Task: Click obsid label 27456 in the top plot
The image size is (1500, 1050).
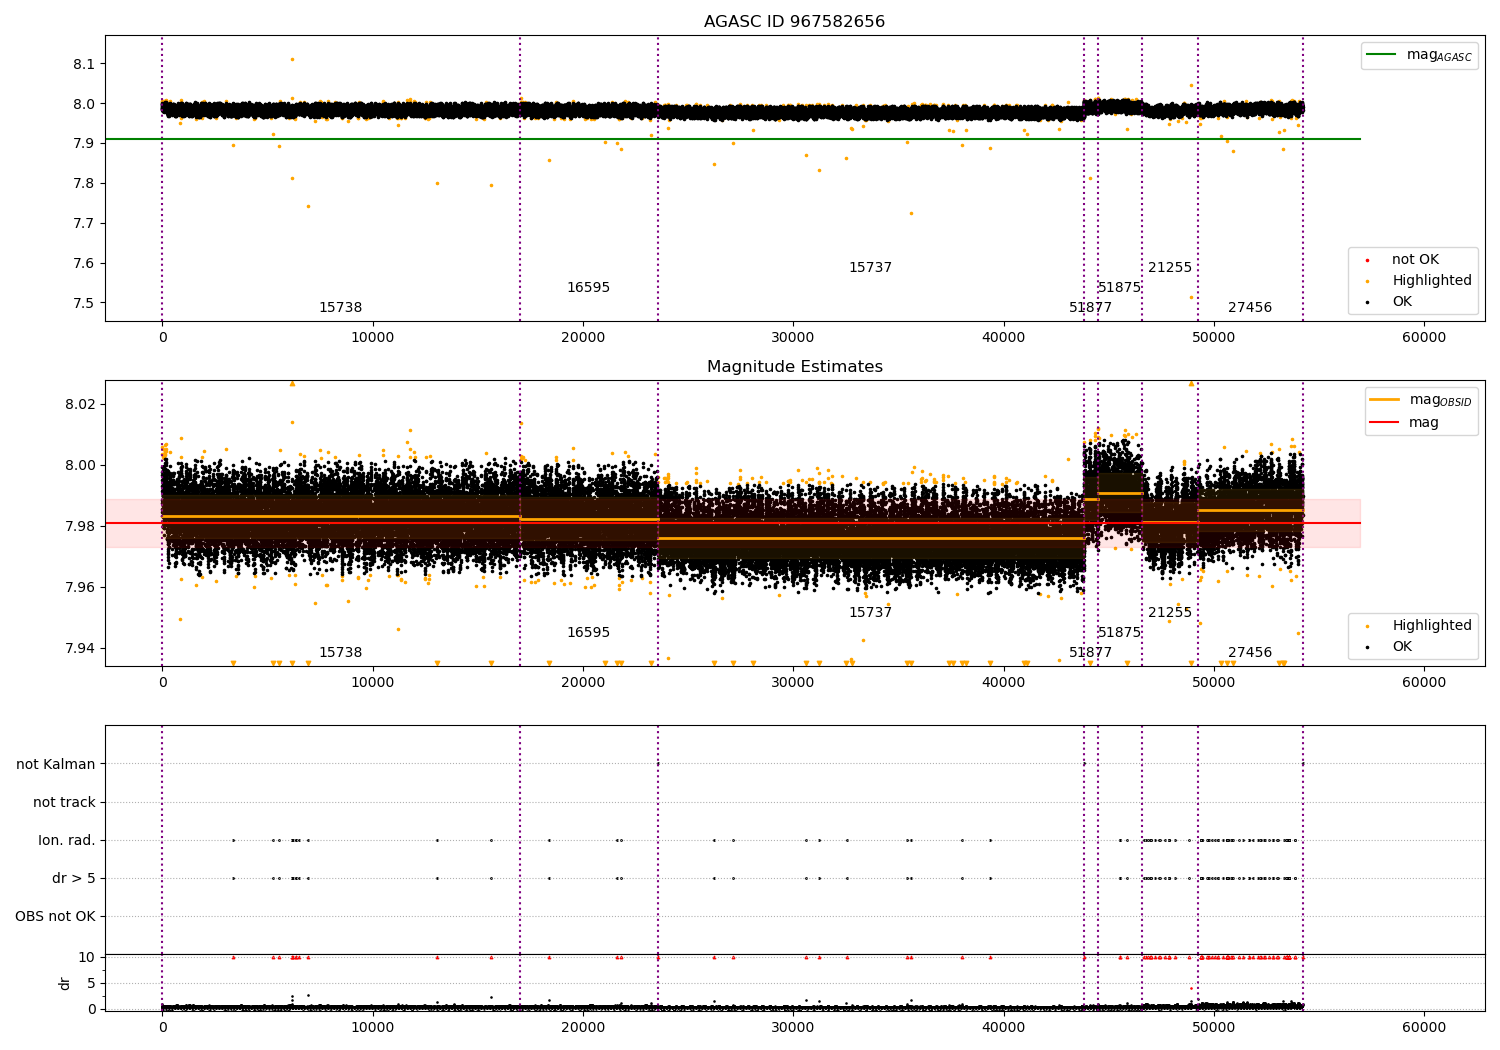Action: click(x=1250, y=308)
